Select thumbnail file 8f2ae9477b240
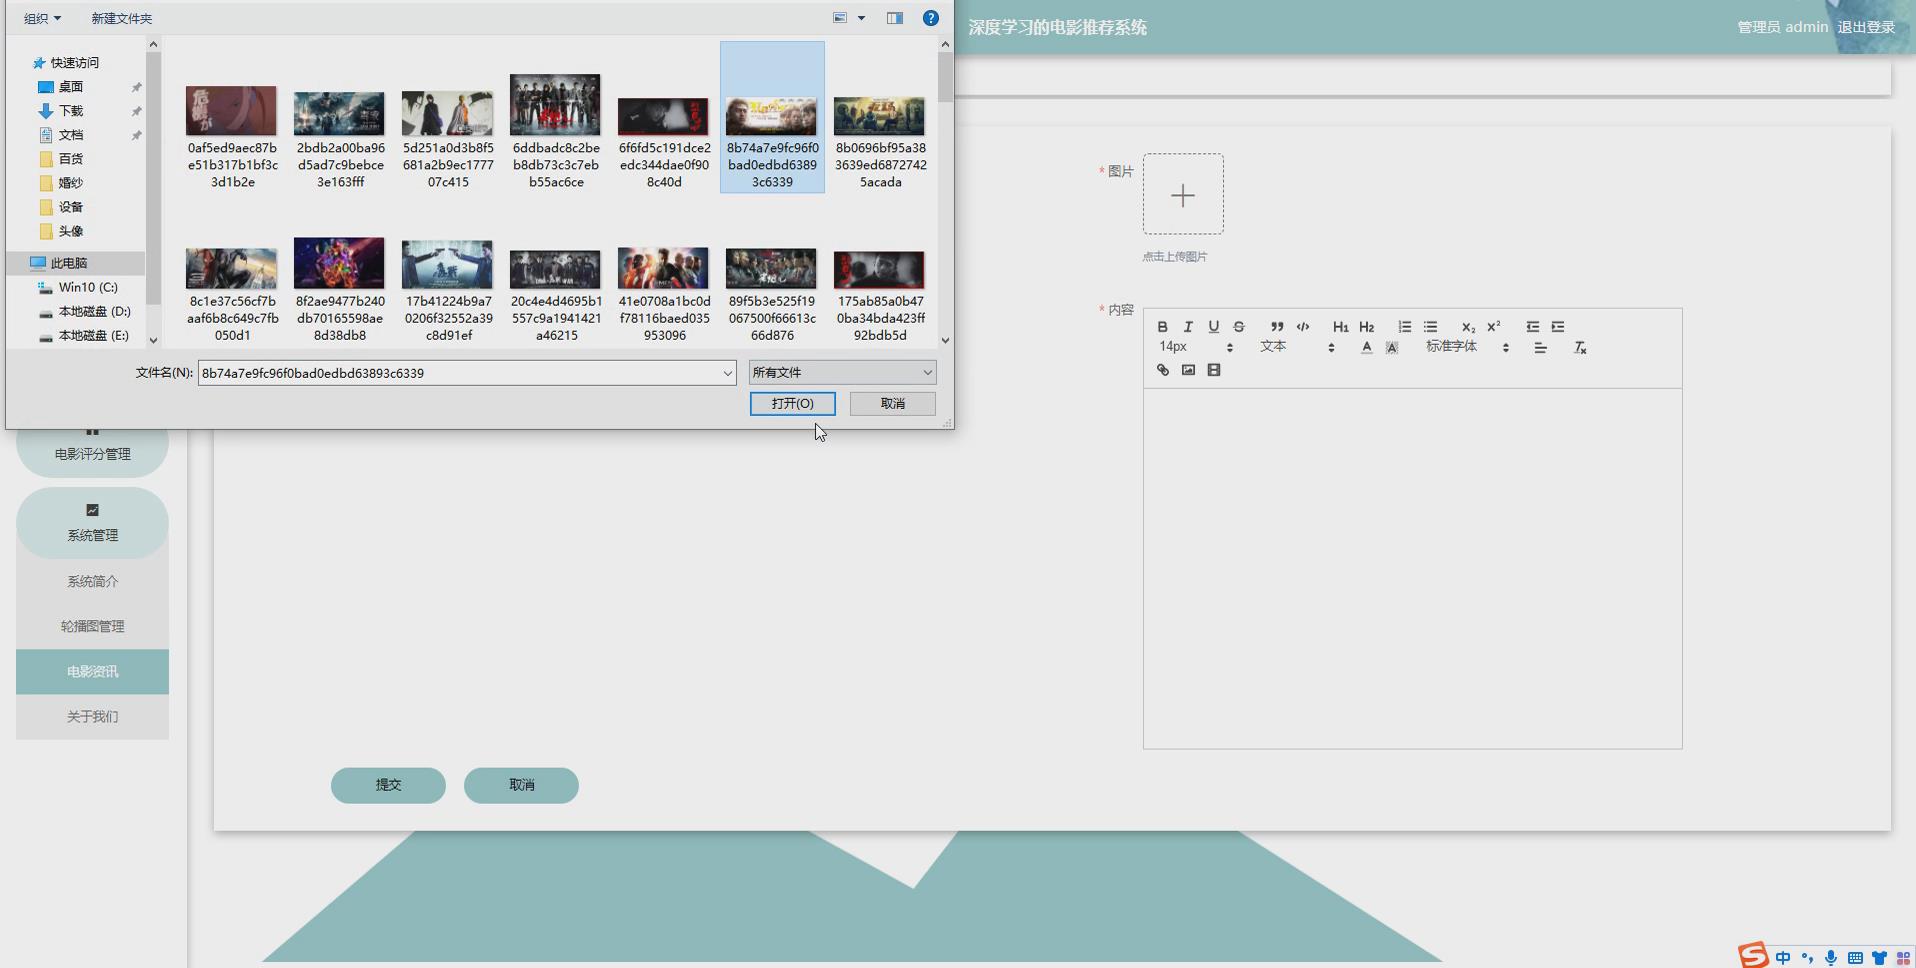 coord(340,289)
